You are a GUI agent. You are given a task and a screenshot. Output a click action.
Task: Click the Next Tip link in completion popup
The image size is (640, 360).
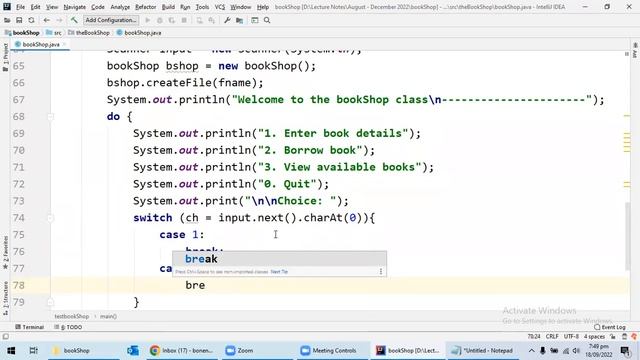click(279, 271)
